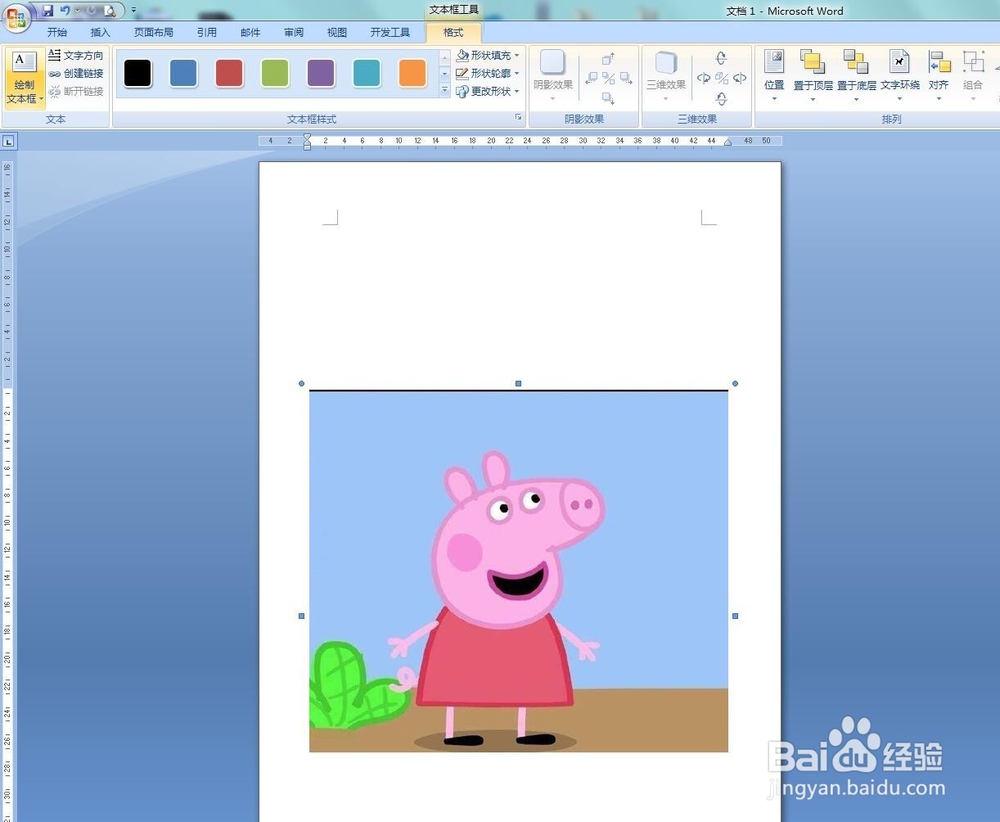The height and width of the screenshot is (822, 1000).
Task: Choose the green text box style swatch
Action: 275,73
